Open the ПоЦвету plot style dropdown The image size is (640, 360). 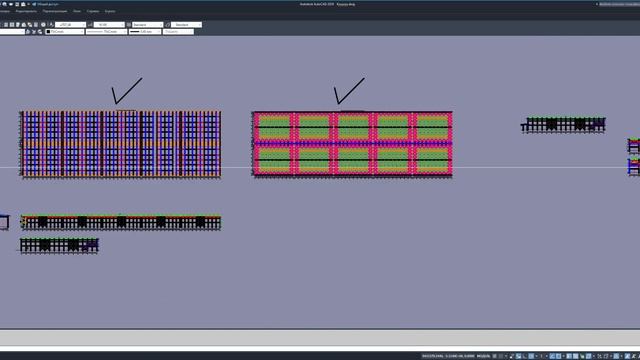click(x=178, y=31)
